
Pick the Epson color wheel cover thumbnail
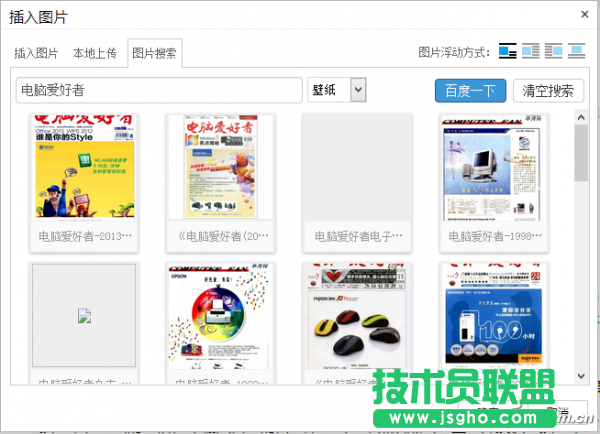pos(219,315)
